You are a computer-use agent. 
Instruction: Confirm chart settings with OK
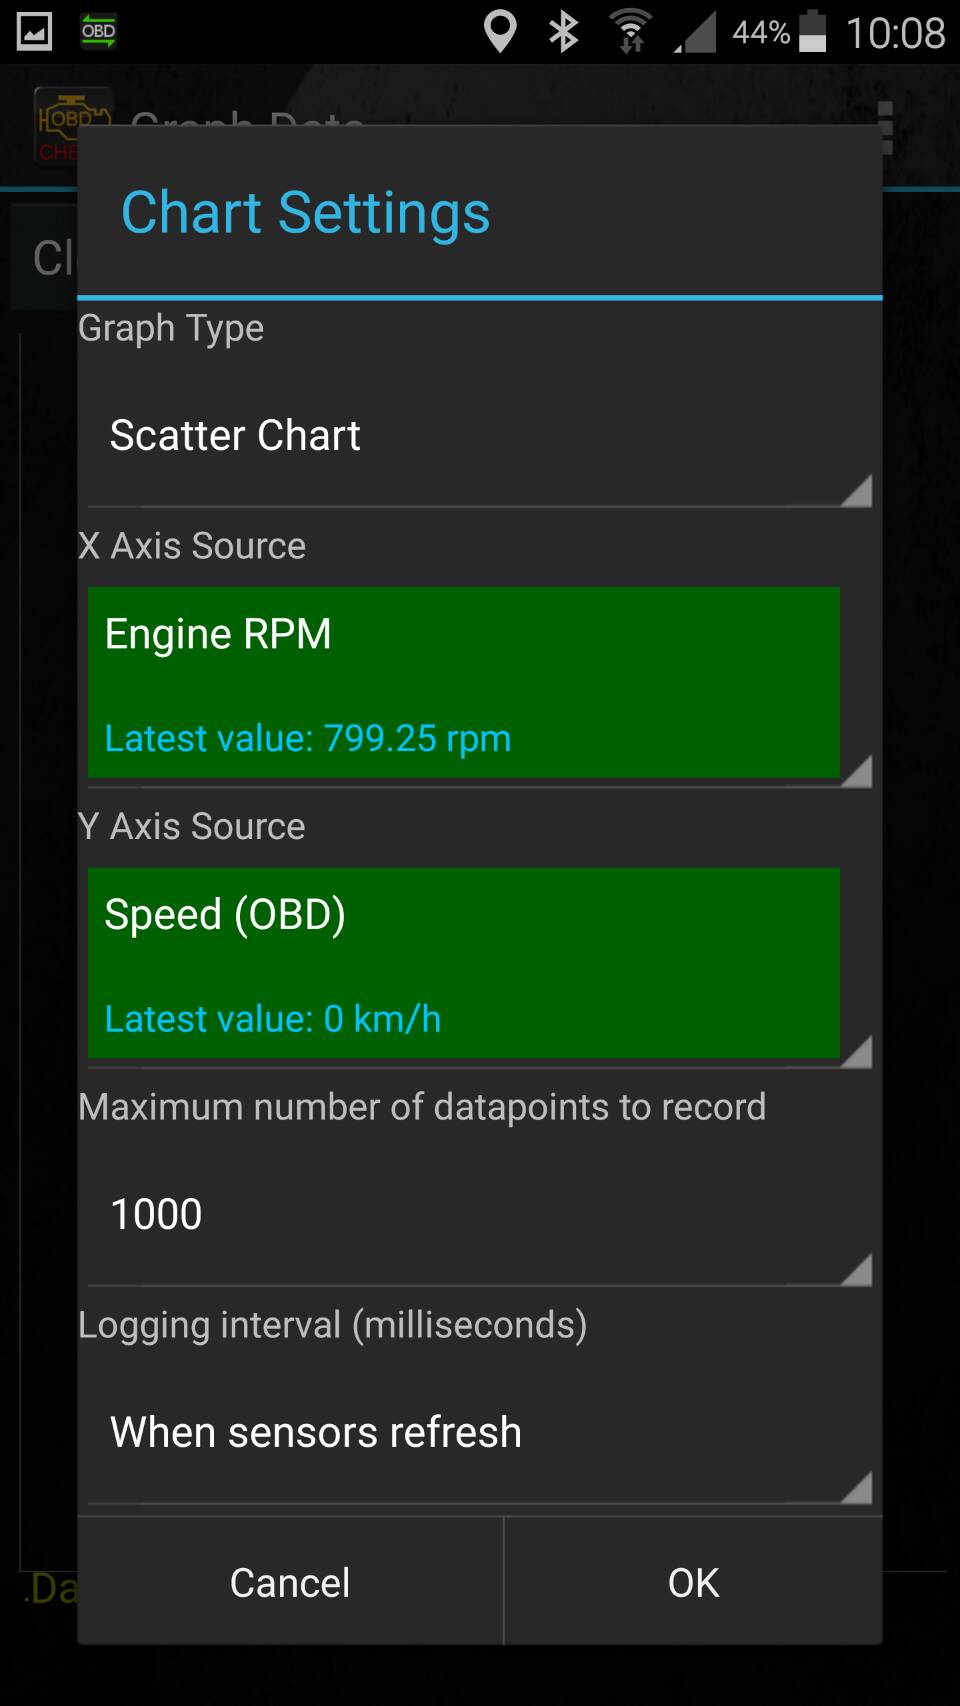[693, 1582]
